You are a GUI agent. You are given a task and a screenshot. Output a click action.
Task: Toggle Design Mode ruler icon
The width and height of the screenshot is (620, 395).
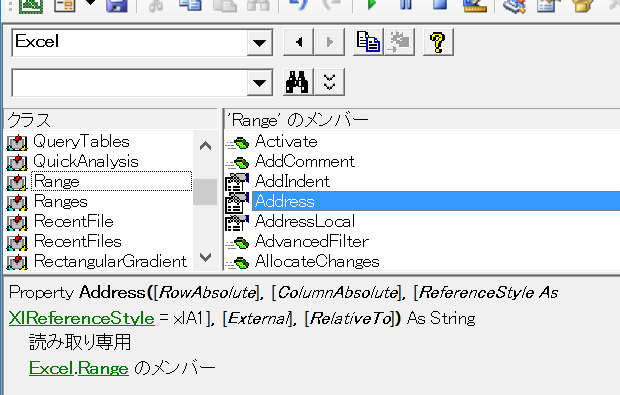point(475,5)
